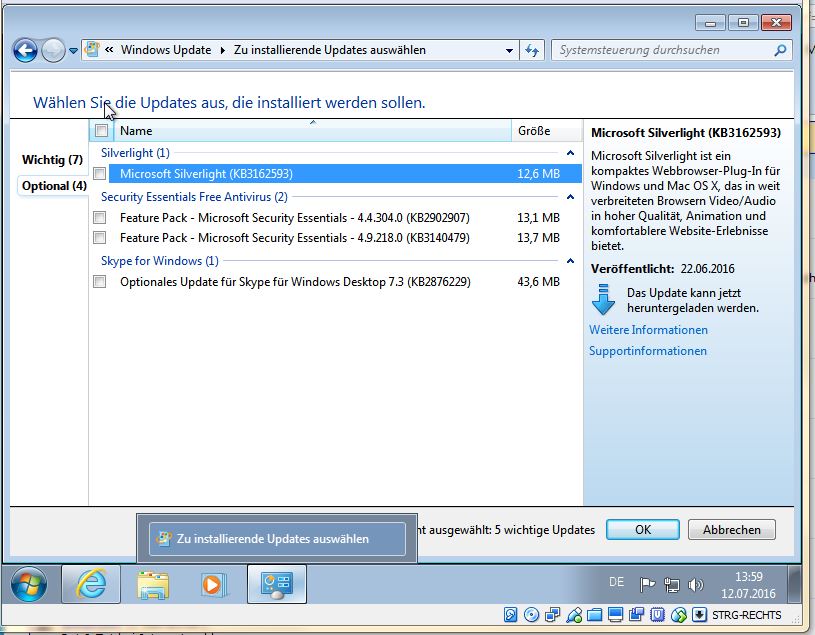
Task: Click the Zu installierende Updates auswählen breadcrumb
Action: click(330, 50)
